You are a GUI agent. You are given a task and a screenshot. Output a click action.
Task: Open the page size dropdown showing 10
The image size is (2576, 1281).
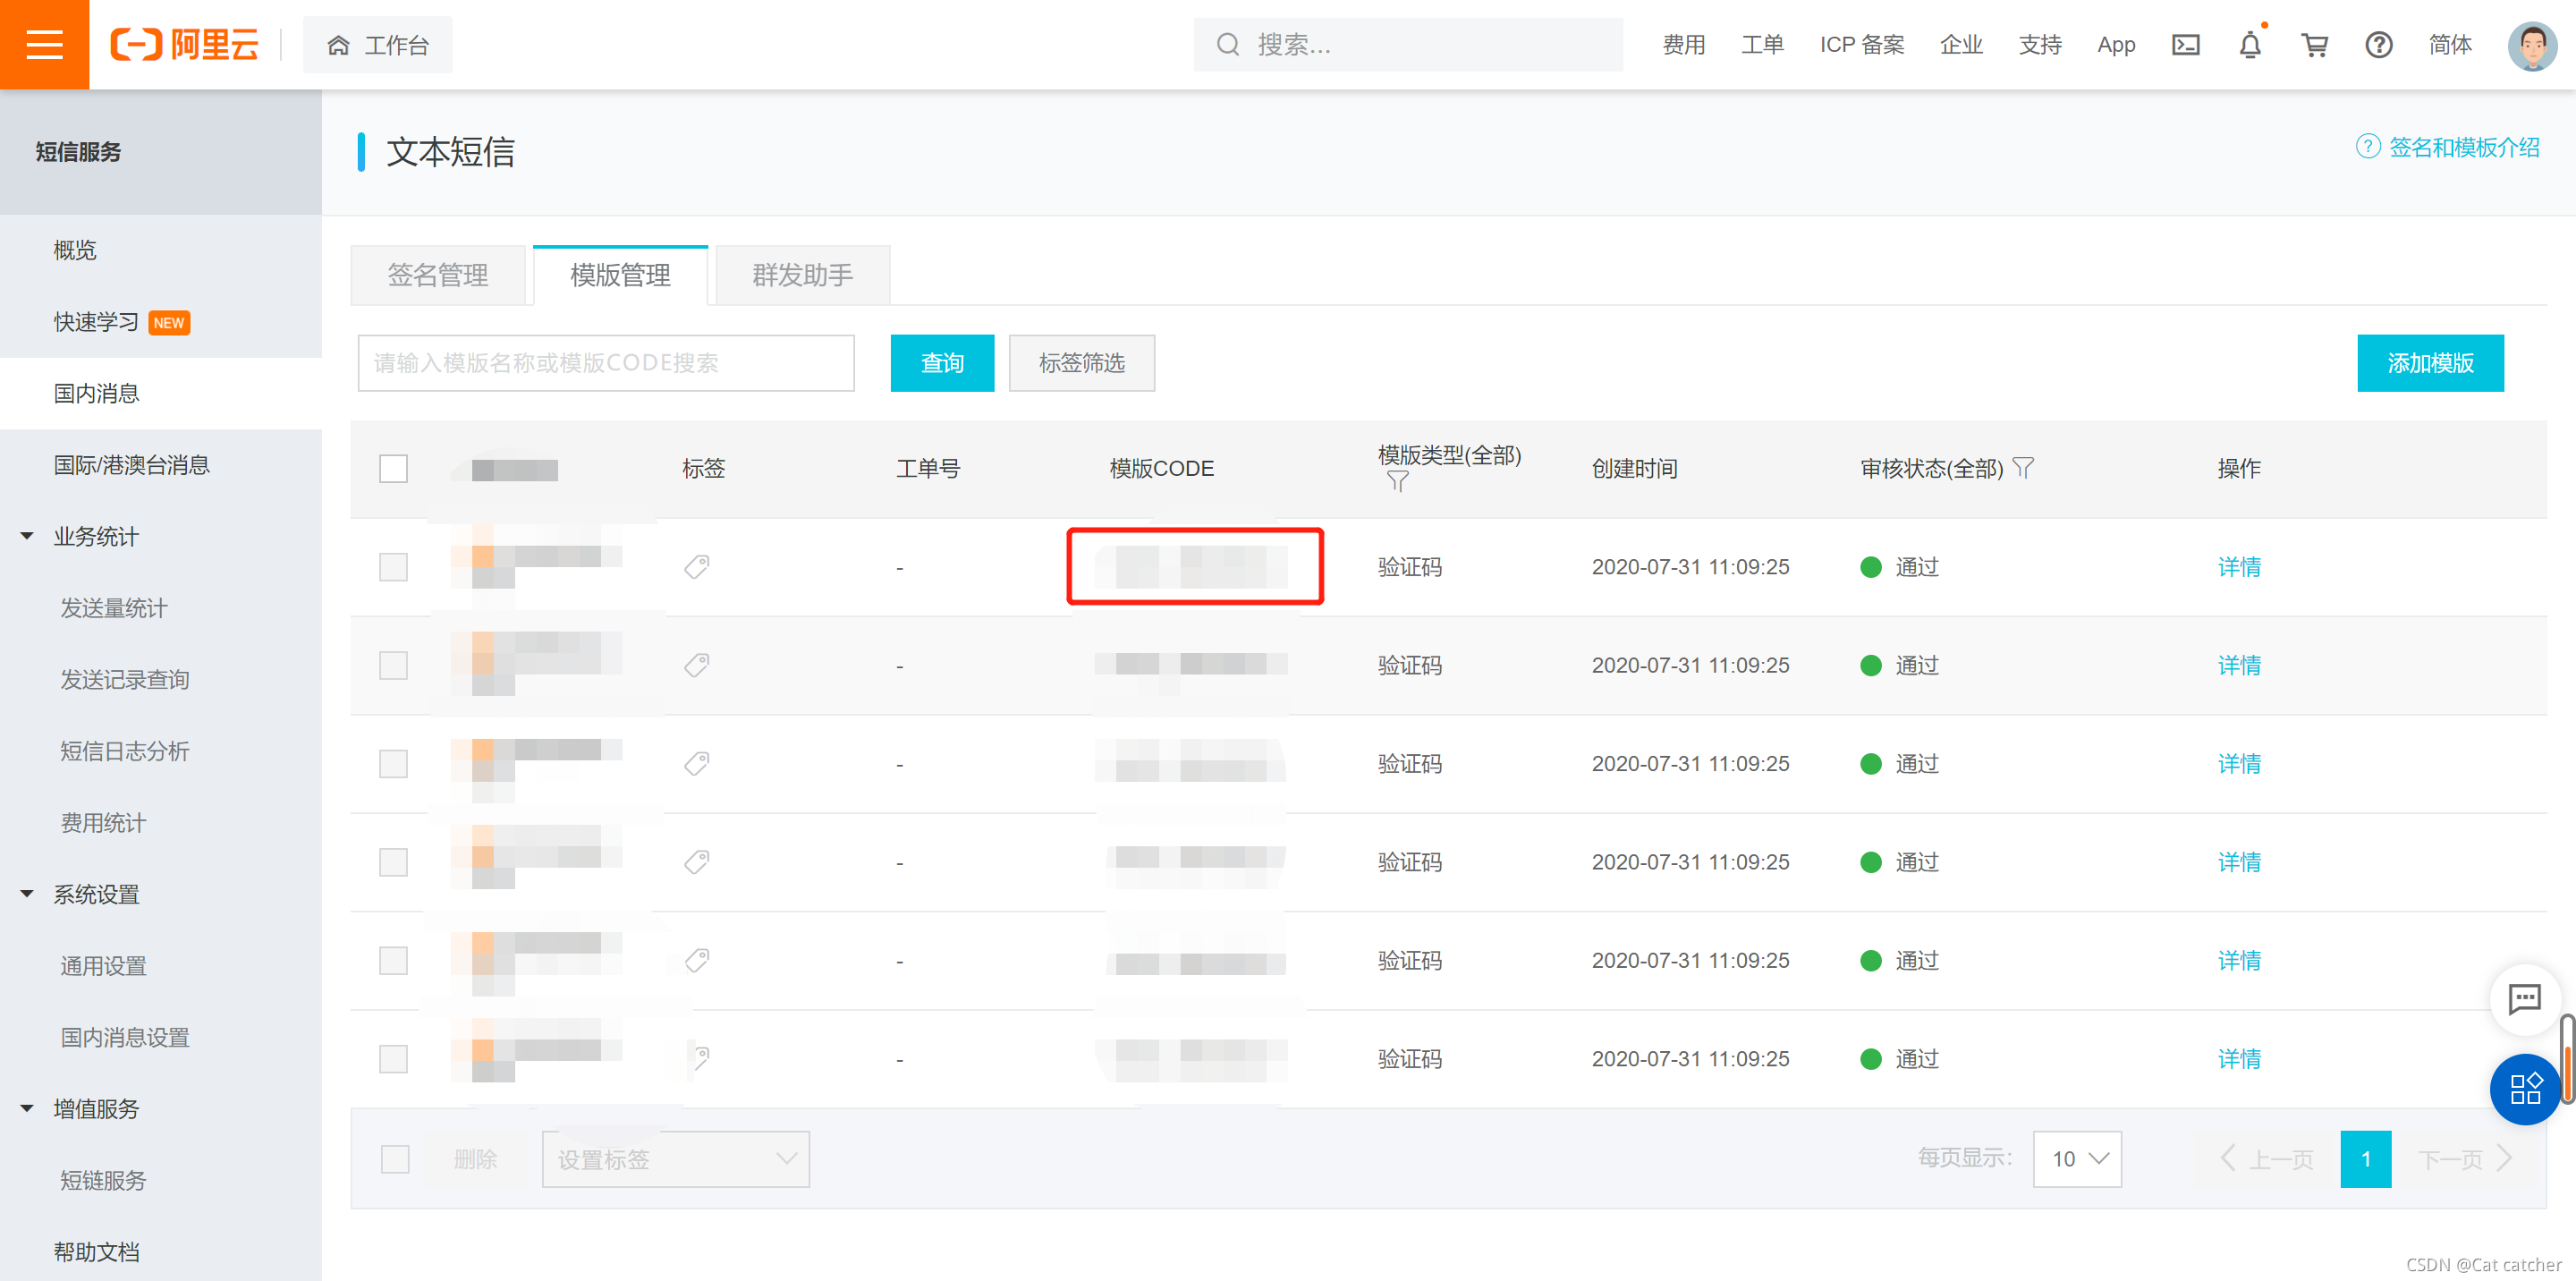click(x=2077, y=1159)
